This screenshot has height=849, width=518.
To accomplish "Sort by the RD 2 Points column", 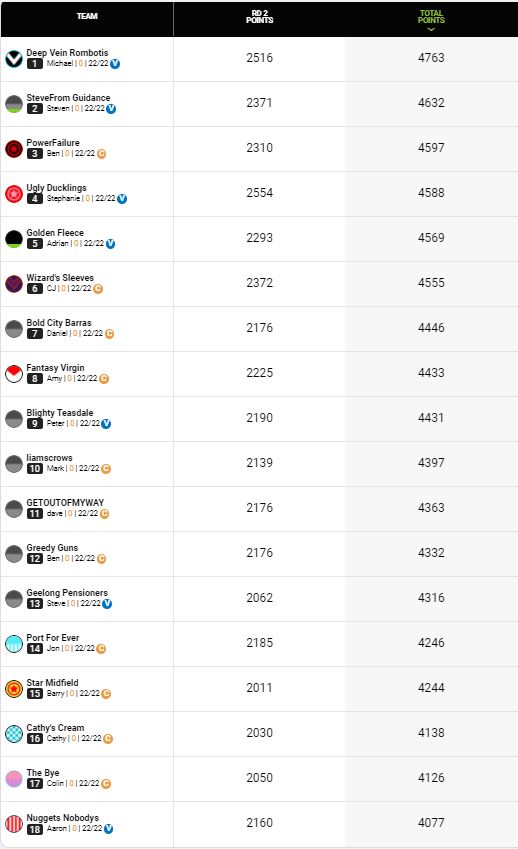I will coord(259,17).
